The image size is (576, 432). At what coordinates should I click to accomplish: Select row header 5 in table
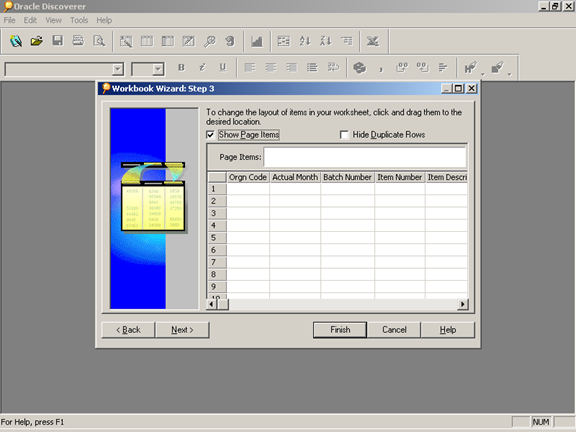coord(217,238)
